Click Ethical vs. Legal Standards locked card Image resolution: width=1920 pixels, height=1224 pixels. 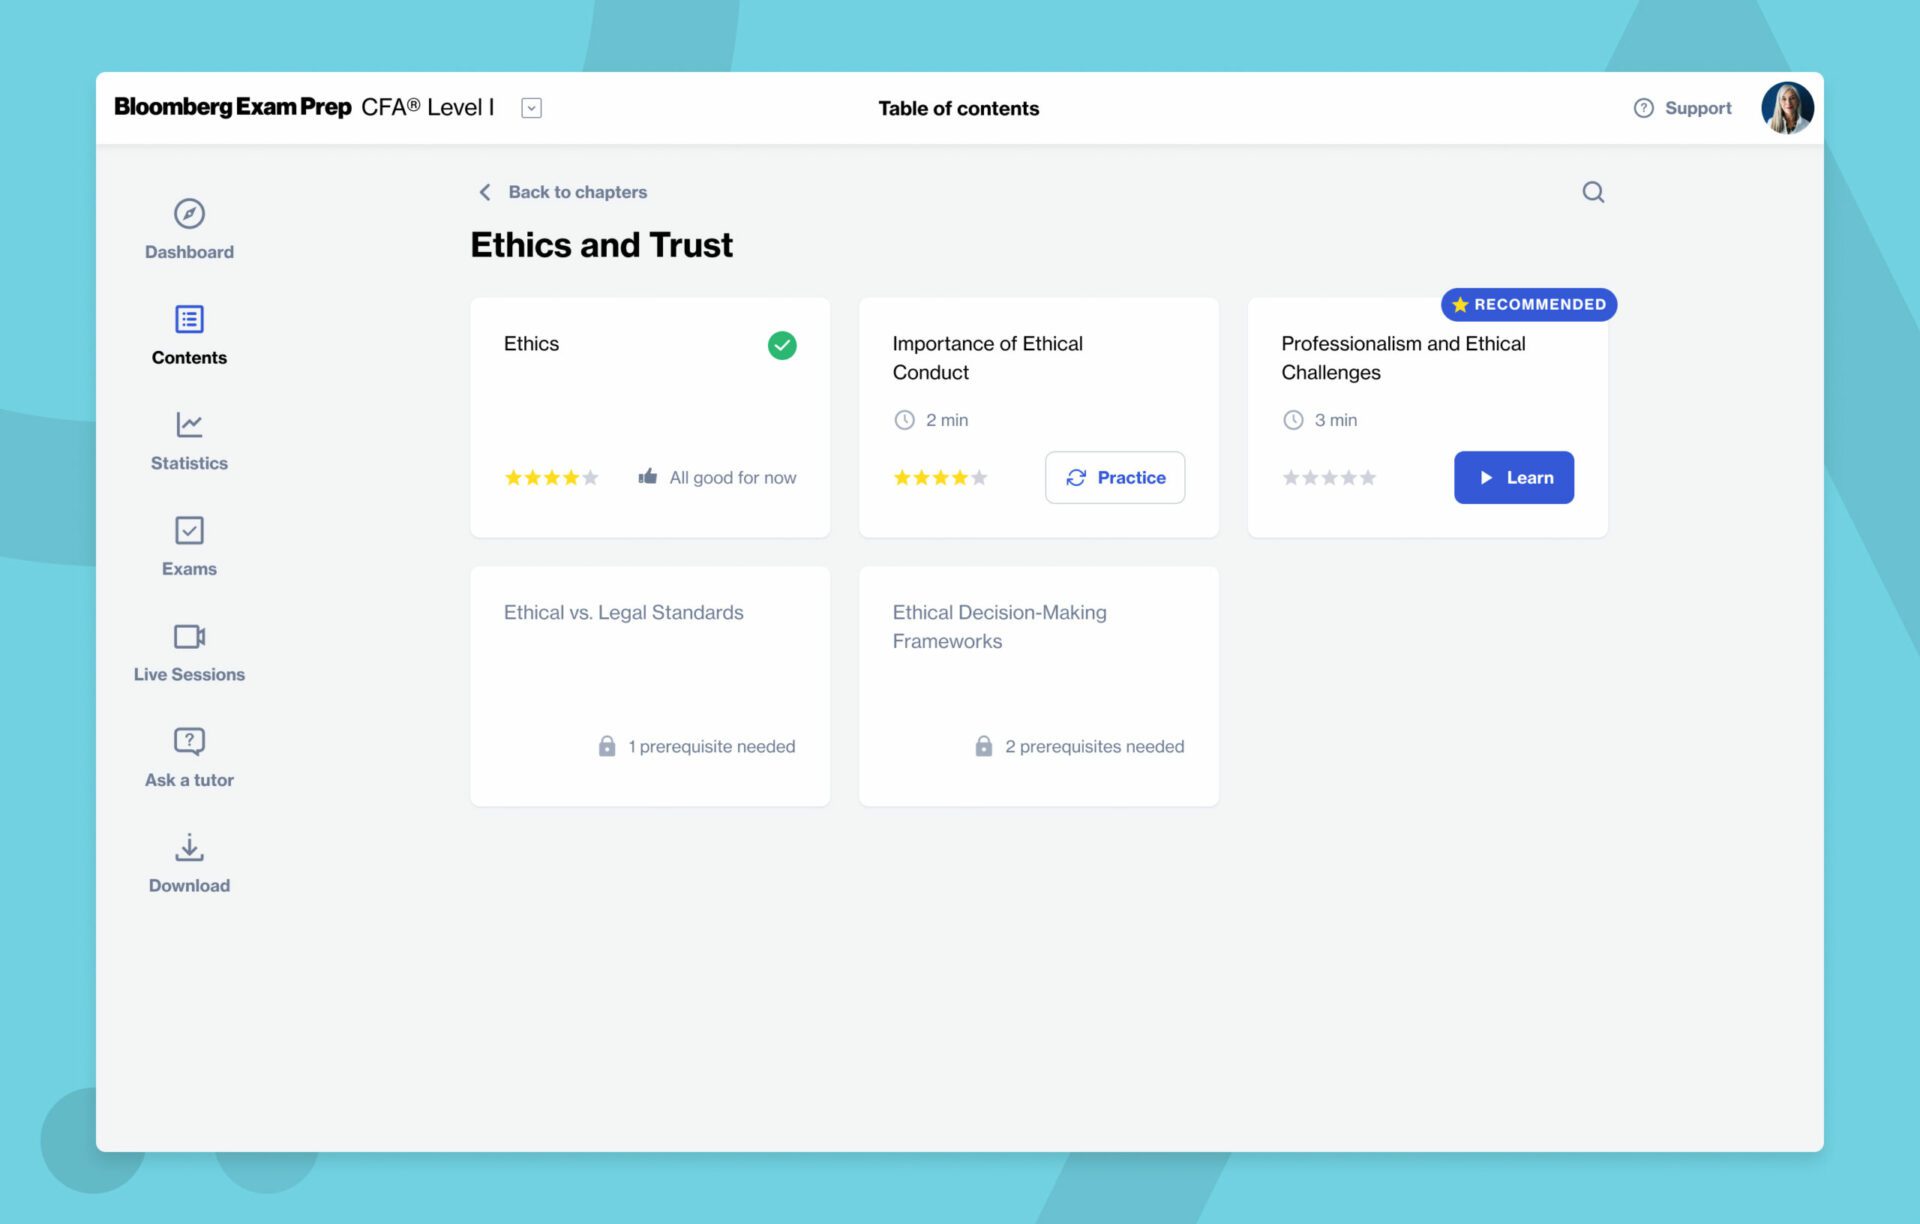pyautogui.click(x=649, y=684)
